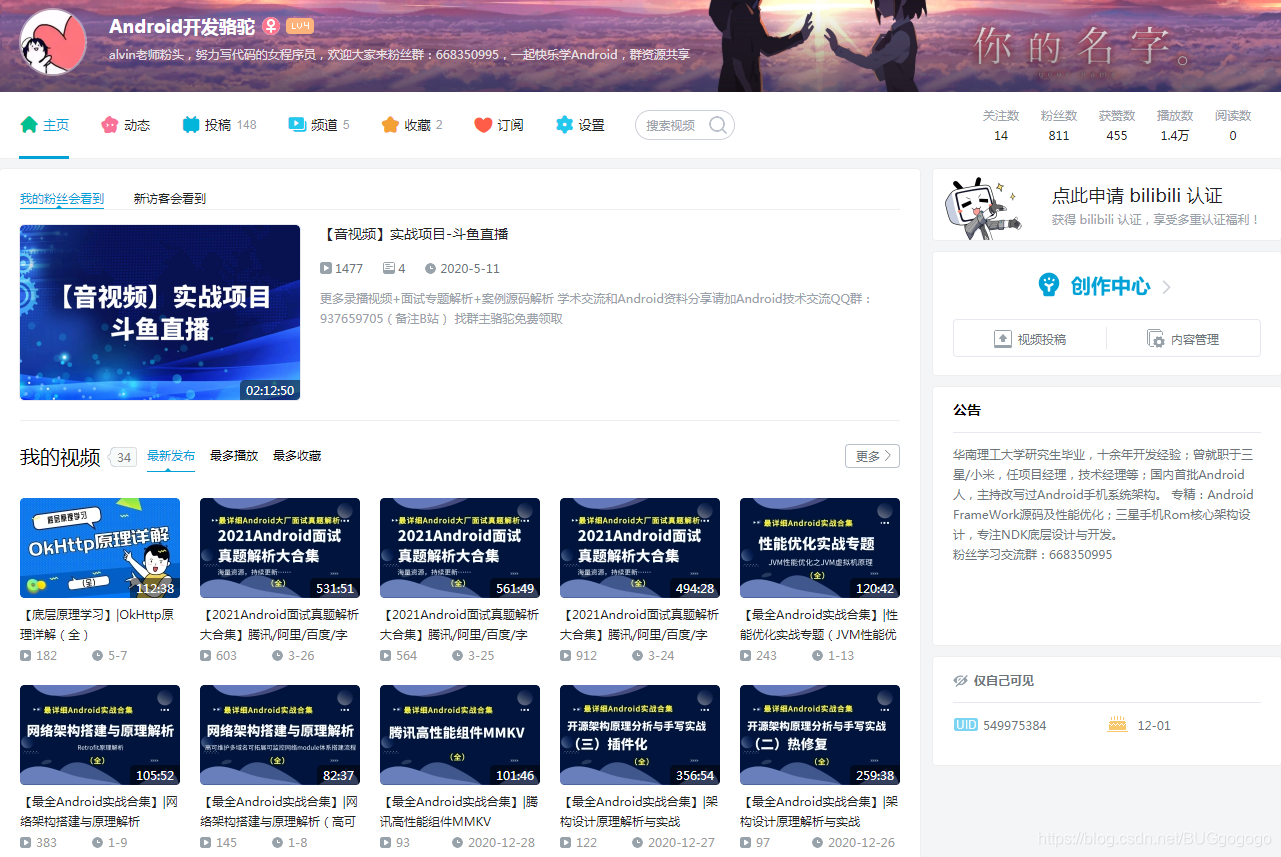Screen dimensions: 1281x857
Task: Open the 订阅 tab
Action: [499, 125]
